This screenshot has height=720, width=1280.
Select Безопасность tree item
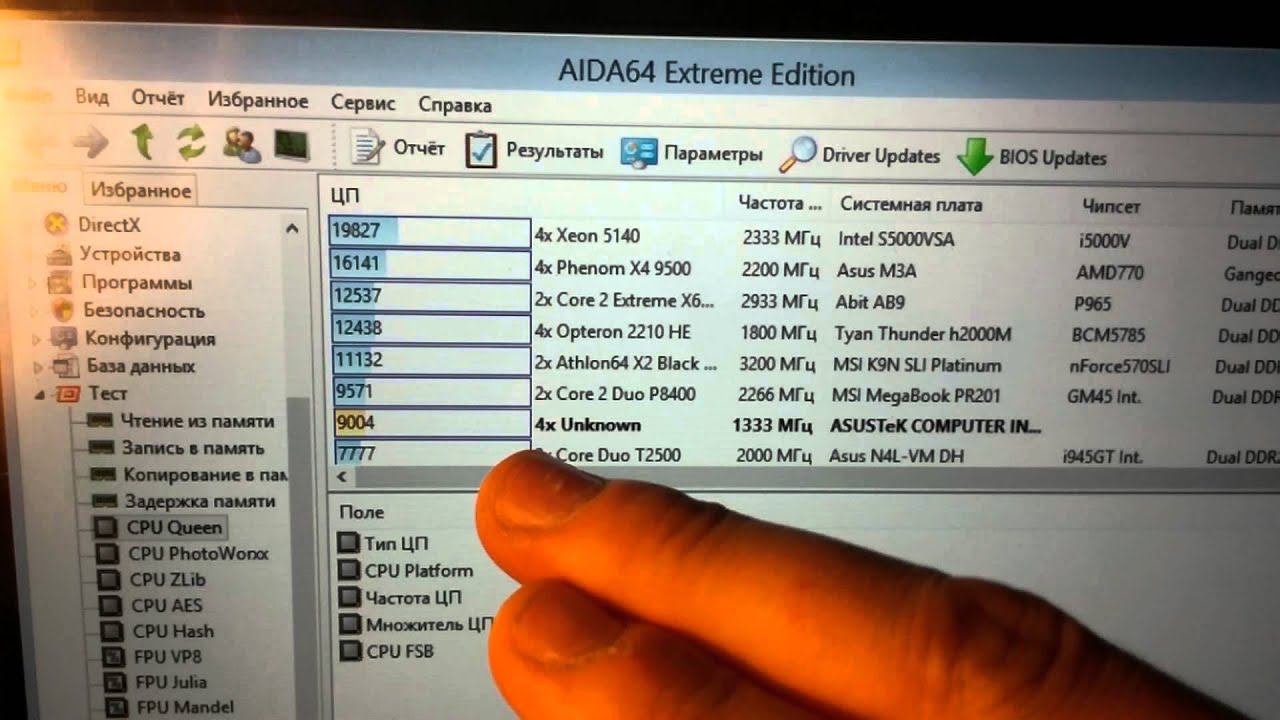[x=143, y=310]
